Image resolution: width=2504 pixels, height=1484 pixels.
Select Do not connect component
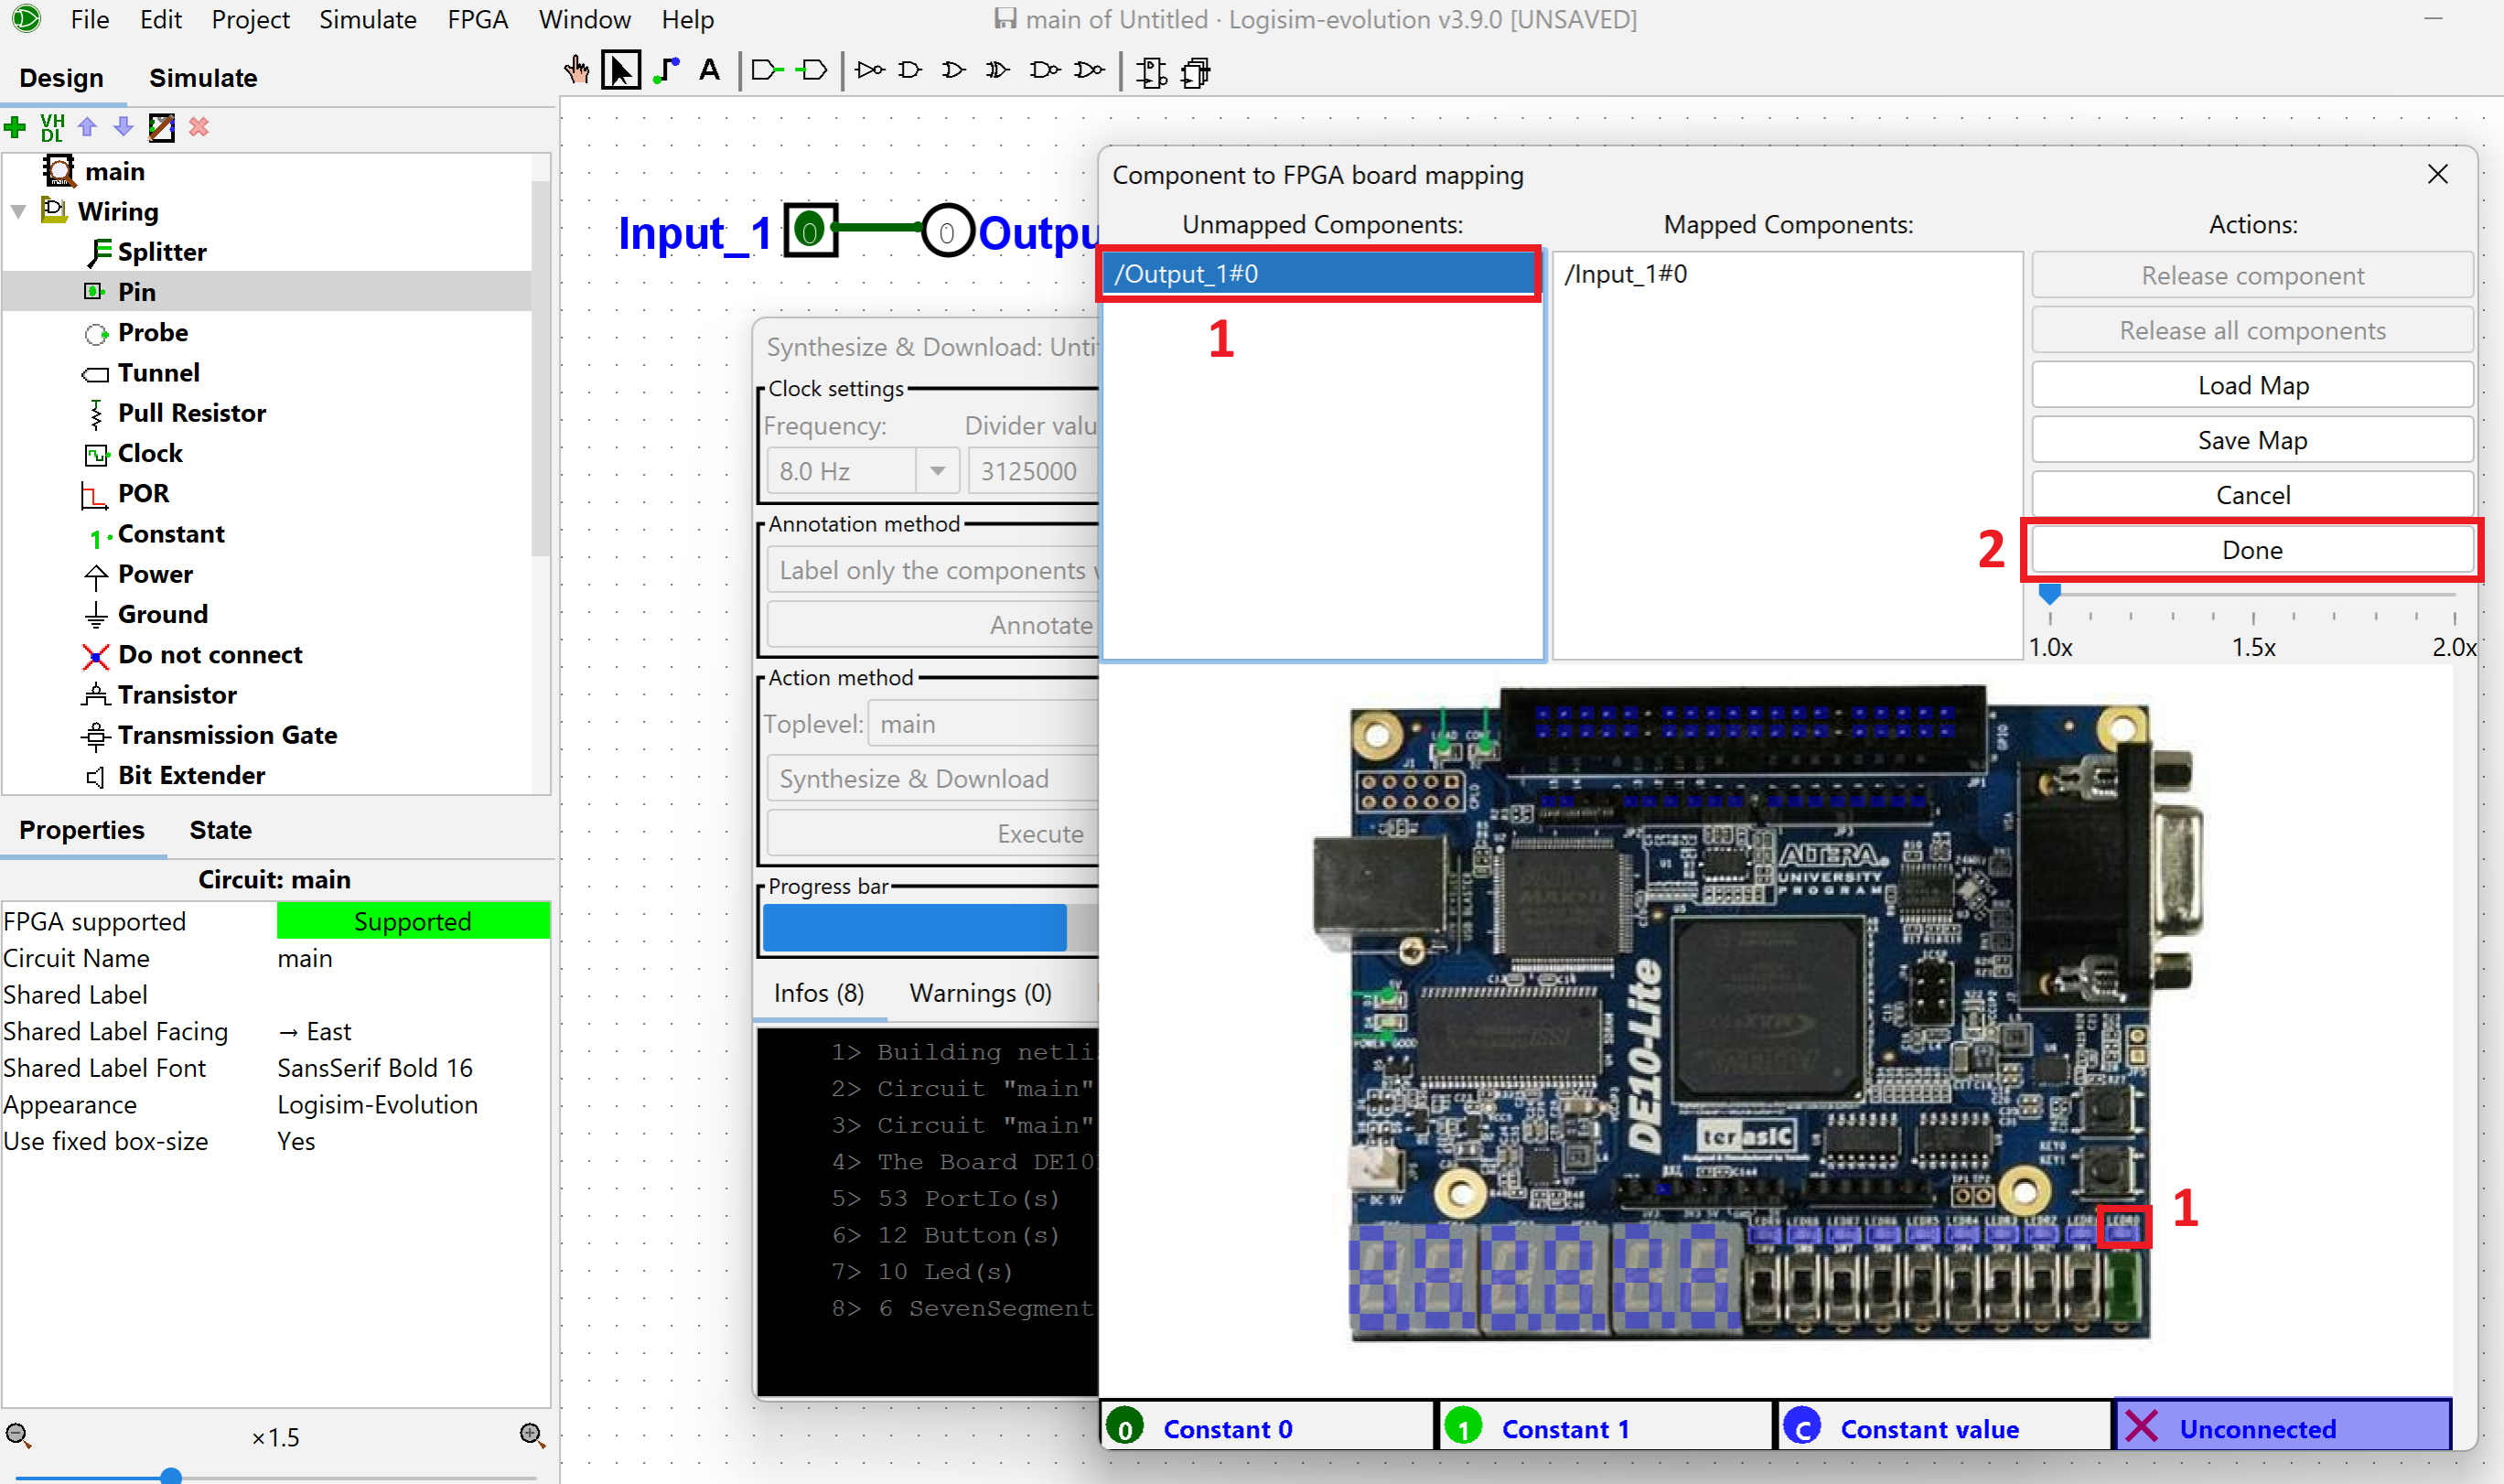tap(209, 655)
